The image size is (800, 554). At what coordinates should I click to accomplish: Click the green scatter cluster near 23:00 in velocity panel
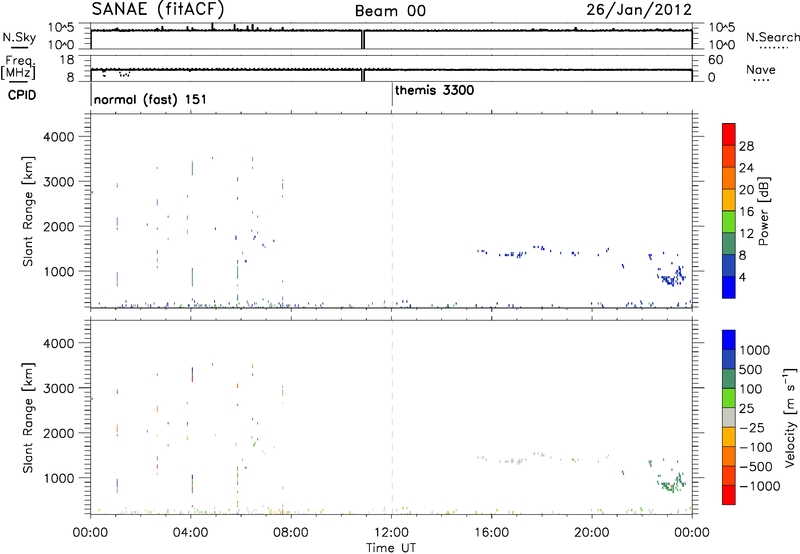point(672,483)
